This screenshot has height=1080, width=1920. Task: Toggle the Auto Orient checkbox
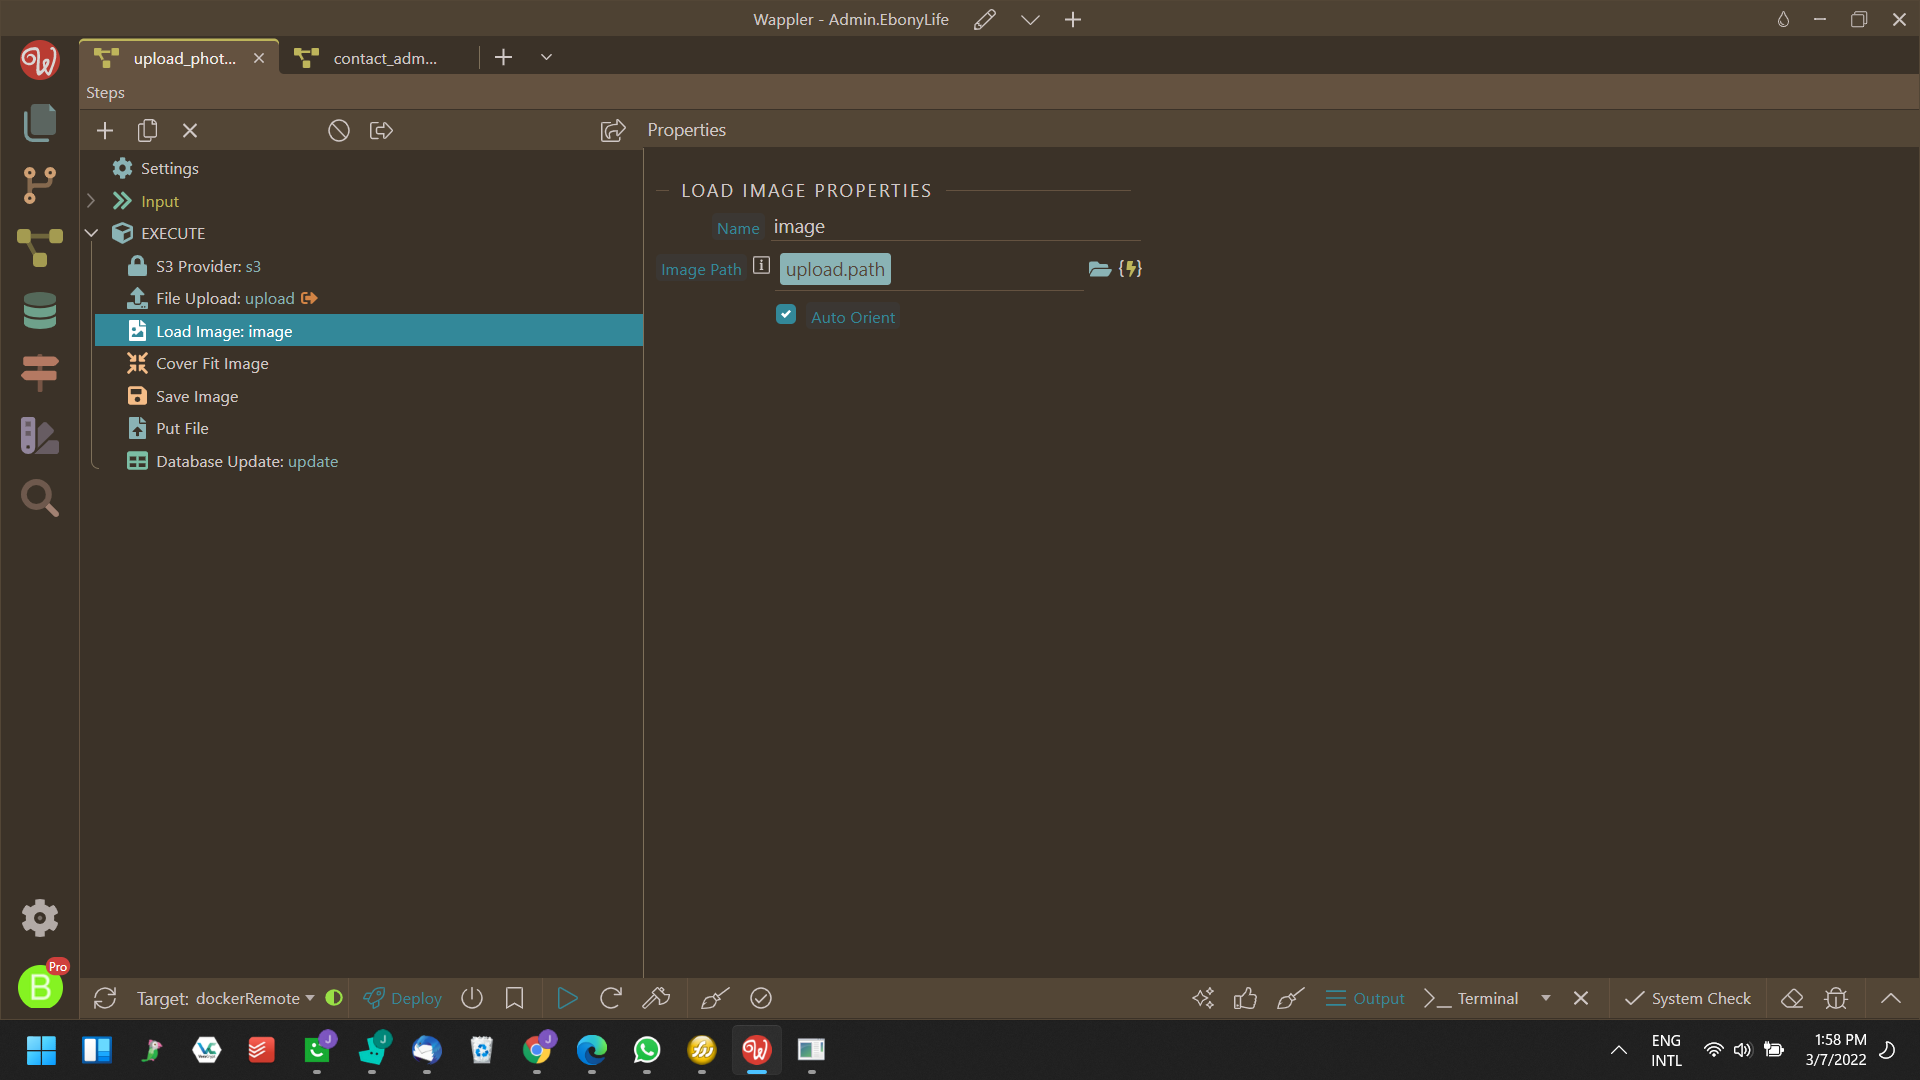pyautogui.click(x=786, y=315)
